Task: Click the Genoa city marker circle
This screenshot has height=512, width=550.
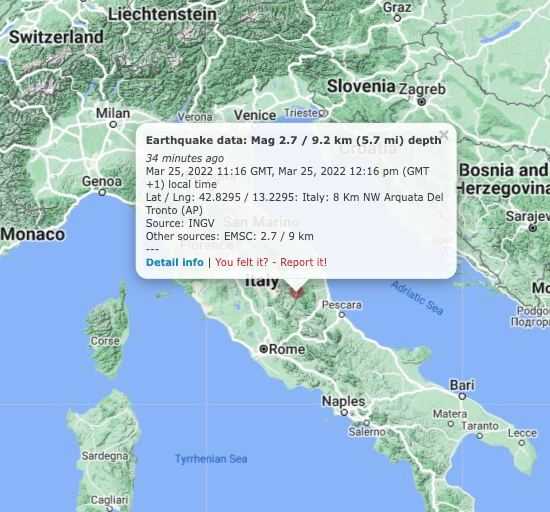Action: (x=102, y=193)
